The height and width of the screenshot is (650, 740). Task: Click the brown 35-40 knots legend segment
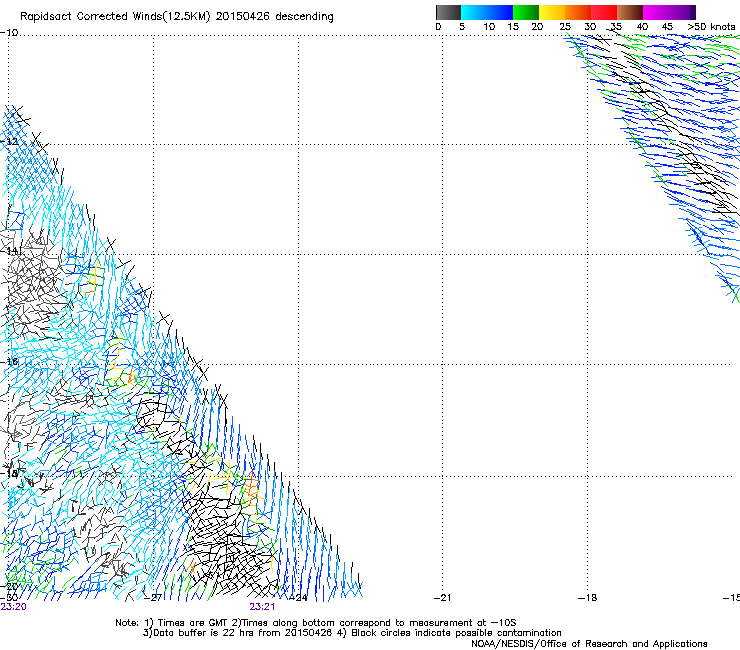point(630,12)
